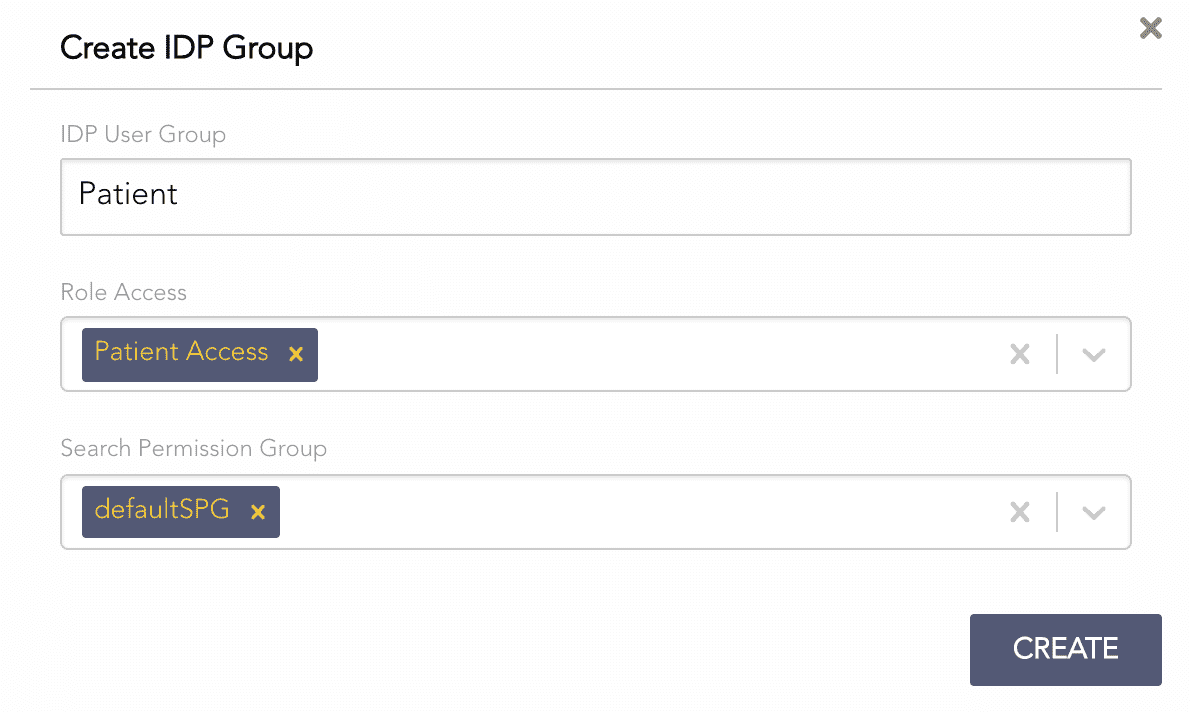Click the "IDP User Group" field label
This screenshot has width=1190, height=712.
coord(143,134)
